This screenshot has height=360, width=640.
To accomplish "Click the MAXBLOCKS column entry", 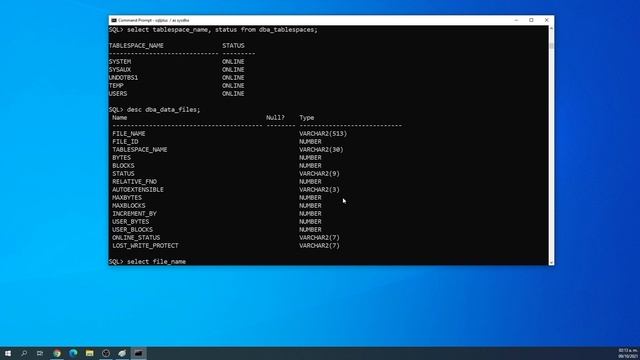I will [x=129, y=206].
